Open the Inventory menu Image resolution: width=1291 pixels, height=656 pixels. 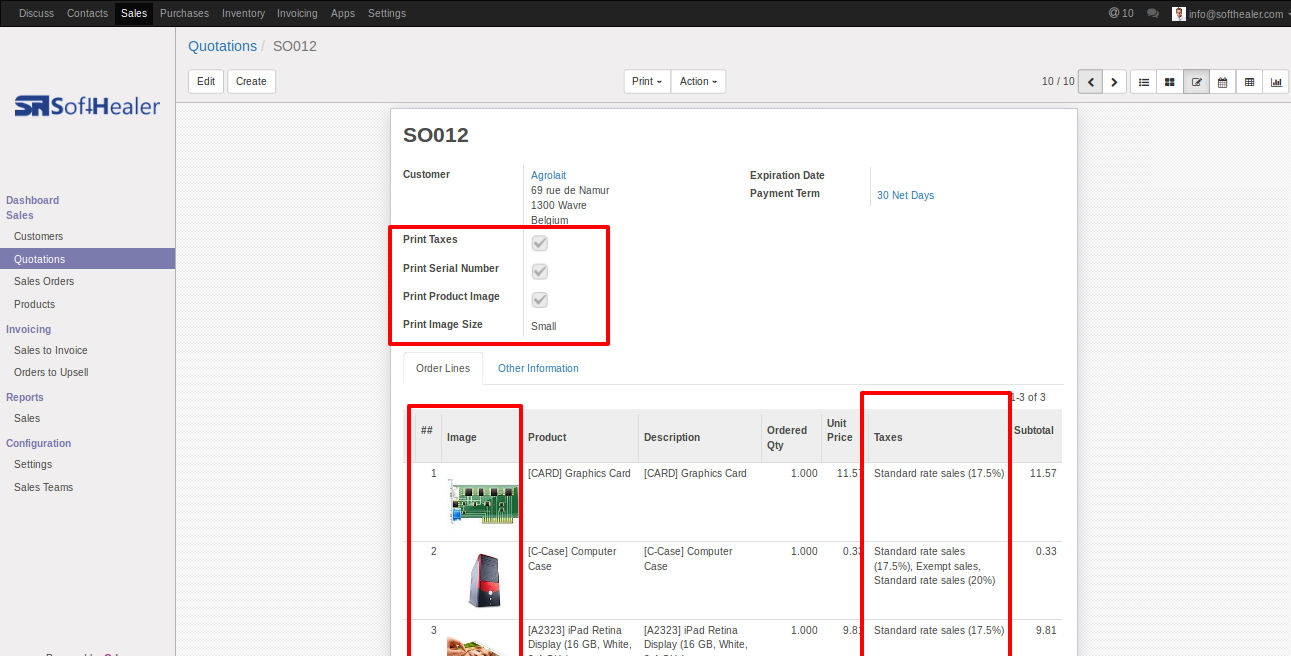[244, 13]
